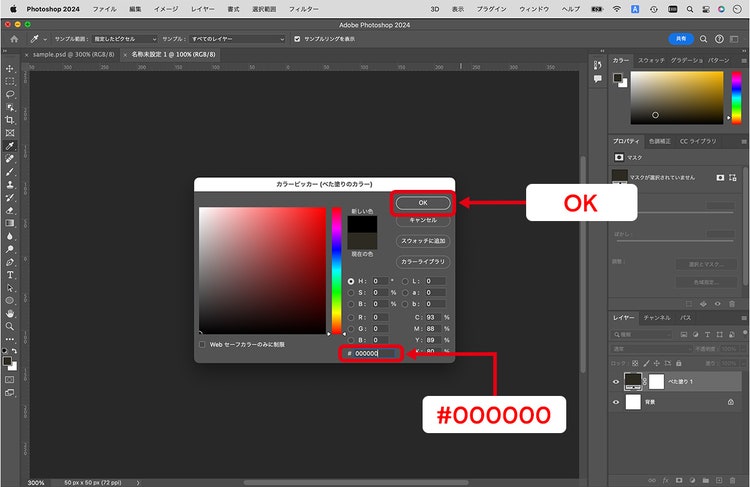Click the Change Screen Mode icon

click(x=10, y=393)
